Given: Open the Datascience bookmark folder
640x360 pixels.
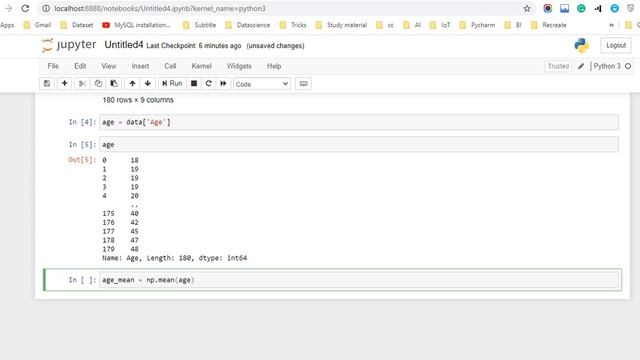Looking at the screenshot, I should pyautogui.click(x=248, y=25).
